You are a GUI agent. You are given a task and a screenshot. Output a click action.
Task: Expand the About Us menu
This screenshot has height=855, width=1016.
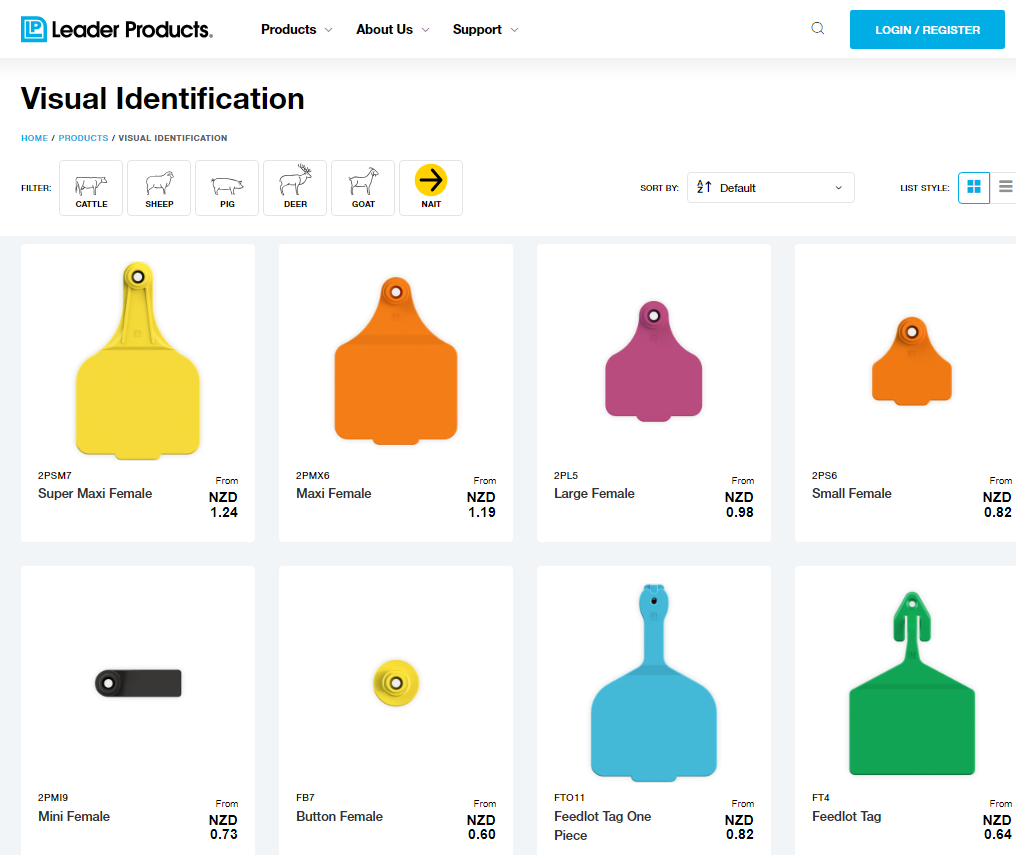pyautogui.click(x=392, y=30)
